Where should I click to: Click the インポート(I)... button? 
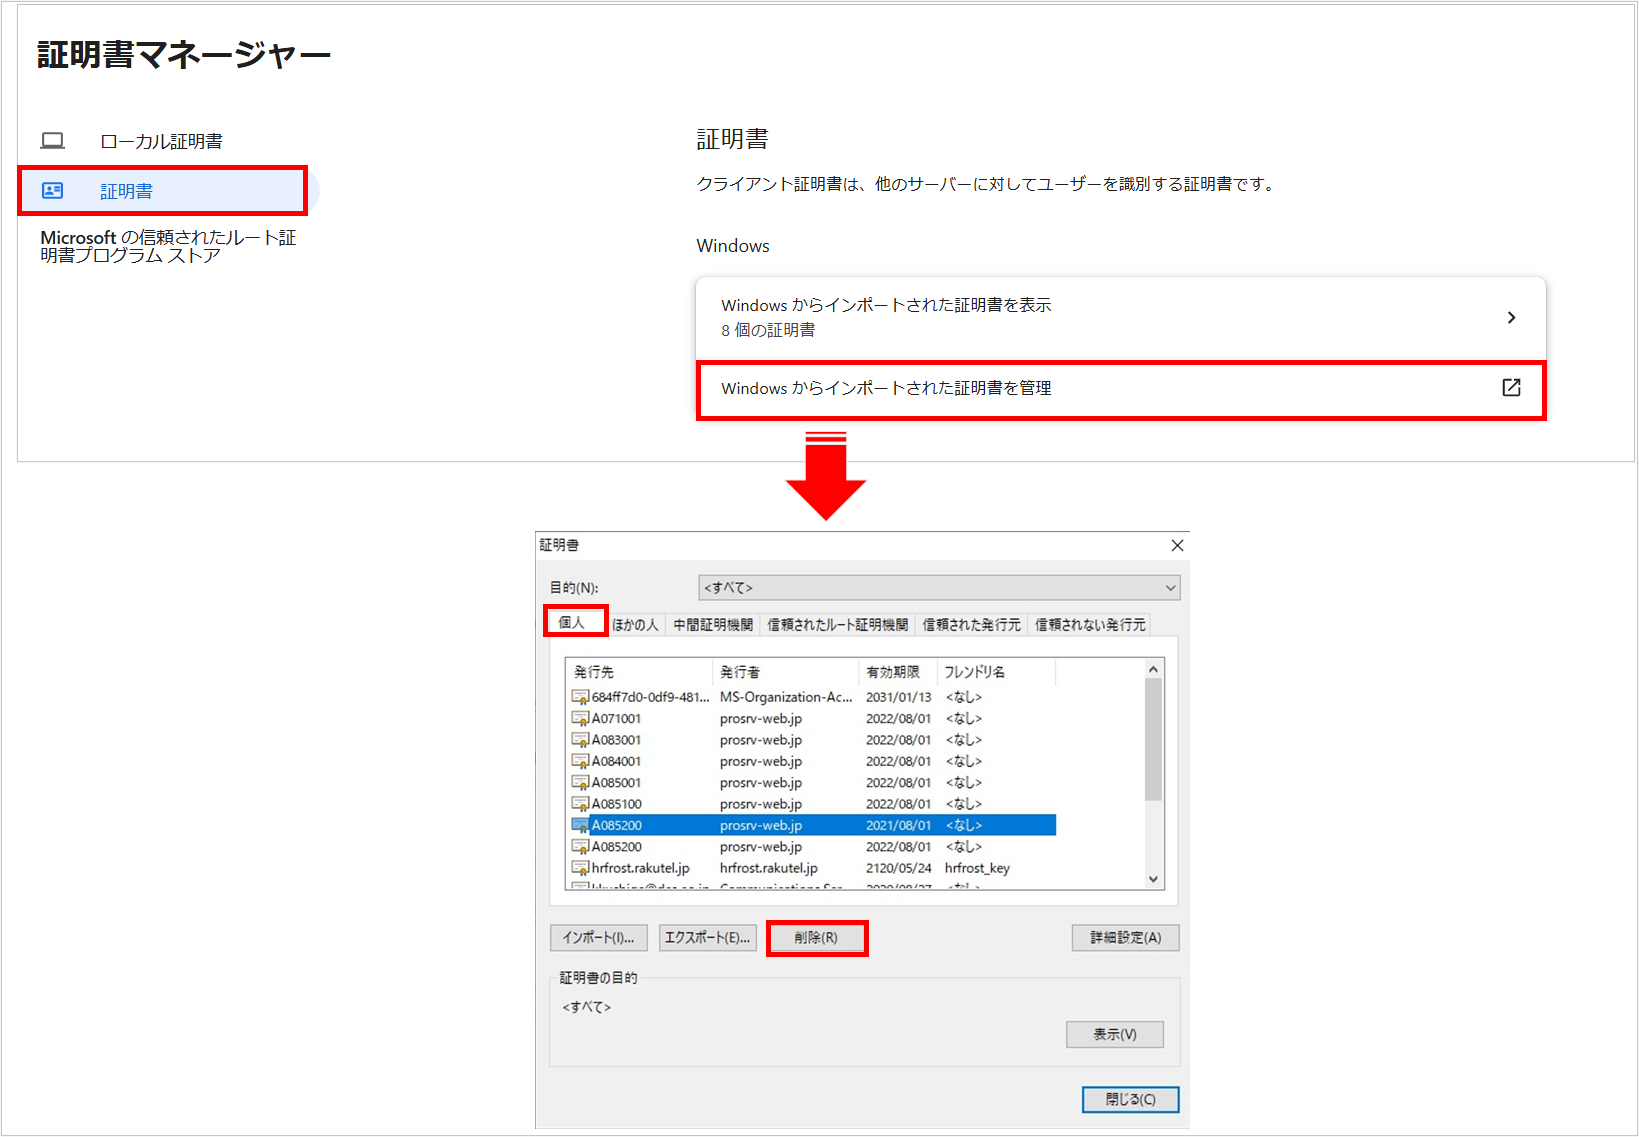pos(598,938)
